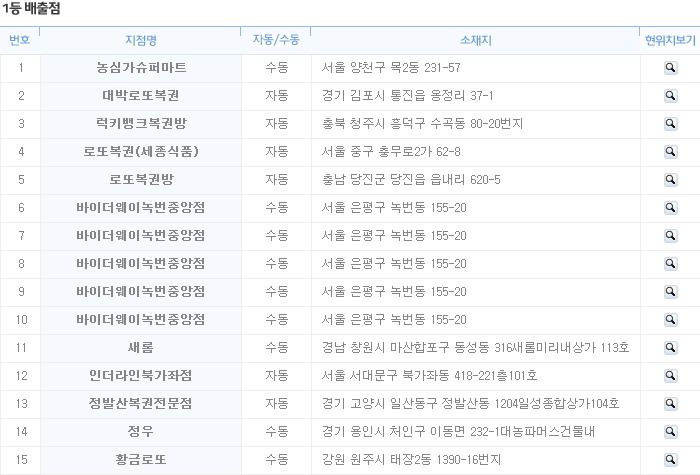Click magnifier icon in row number 6

pyautogui.click(x=670, y=208)
